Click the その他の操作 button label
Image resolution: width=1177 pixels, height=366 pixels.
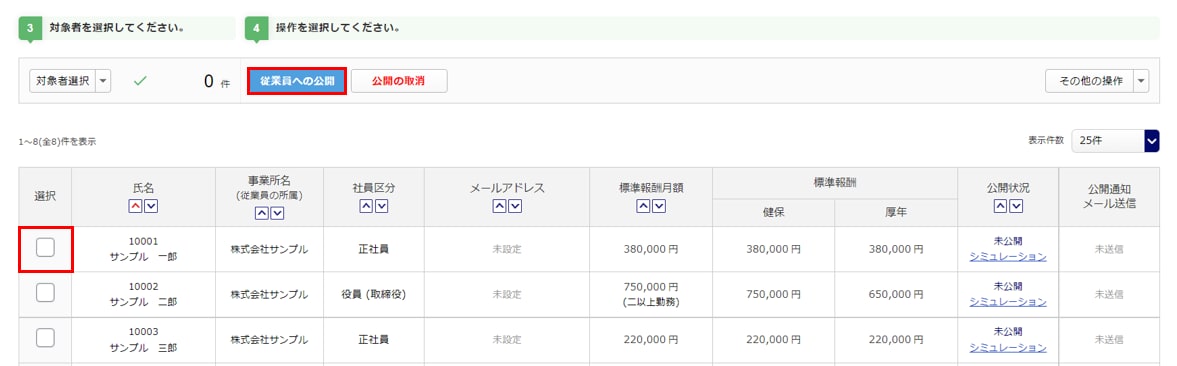[1089, 81]
